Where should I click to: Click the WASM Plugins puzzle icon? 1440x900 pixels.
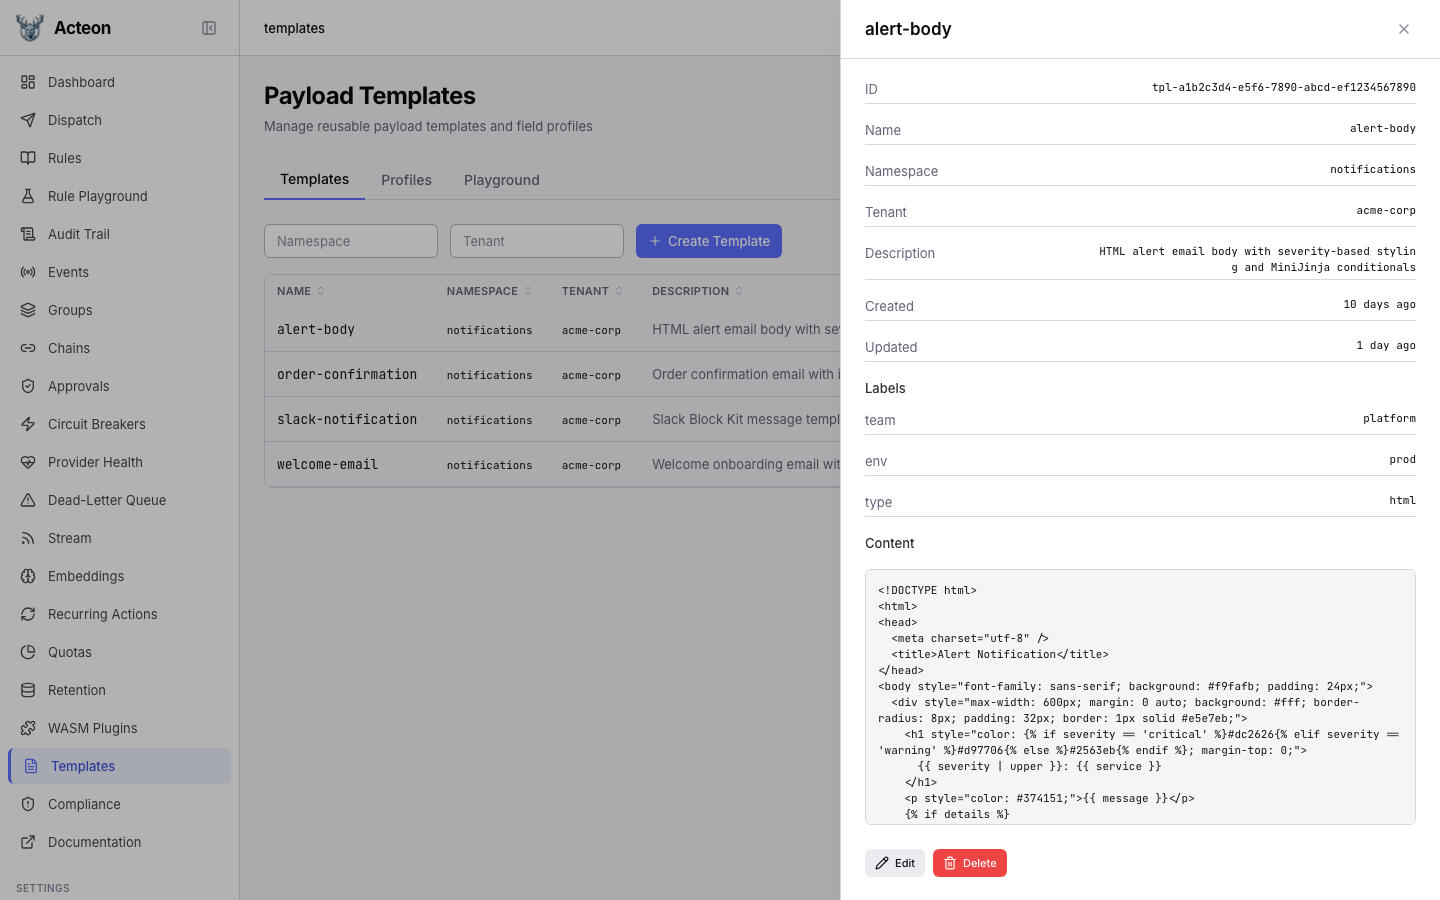(28, 728)
